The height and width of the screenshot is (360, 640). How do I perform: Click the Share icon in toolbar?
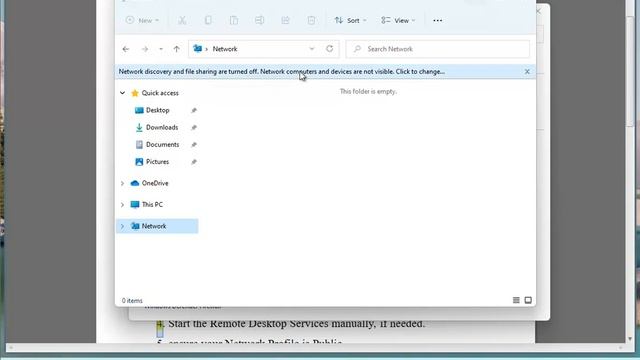click(x=285, y=20)
